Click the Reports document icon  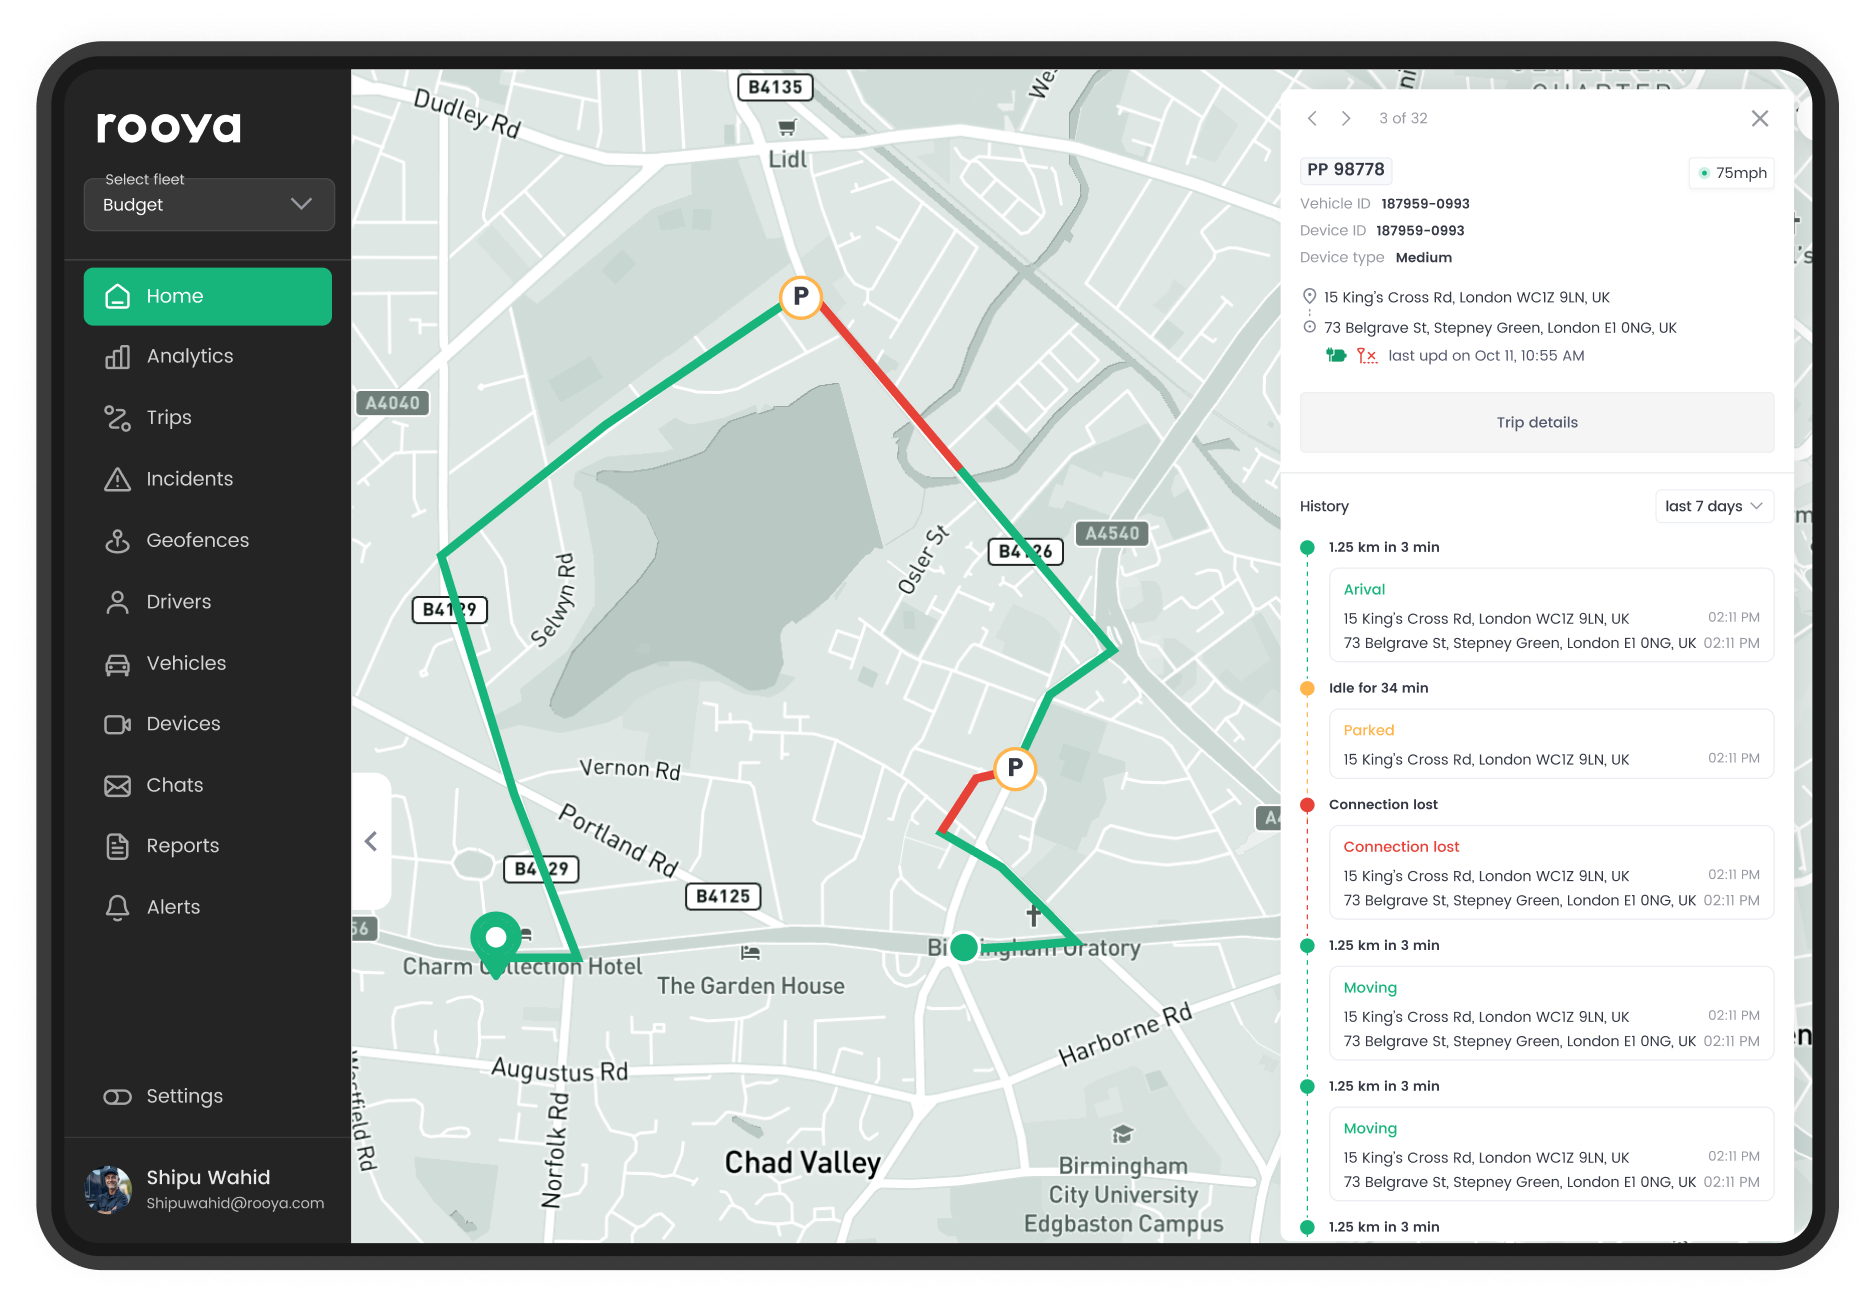coord(116,846)
